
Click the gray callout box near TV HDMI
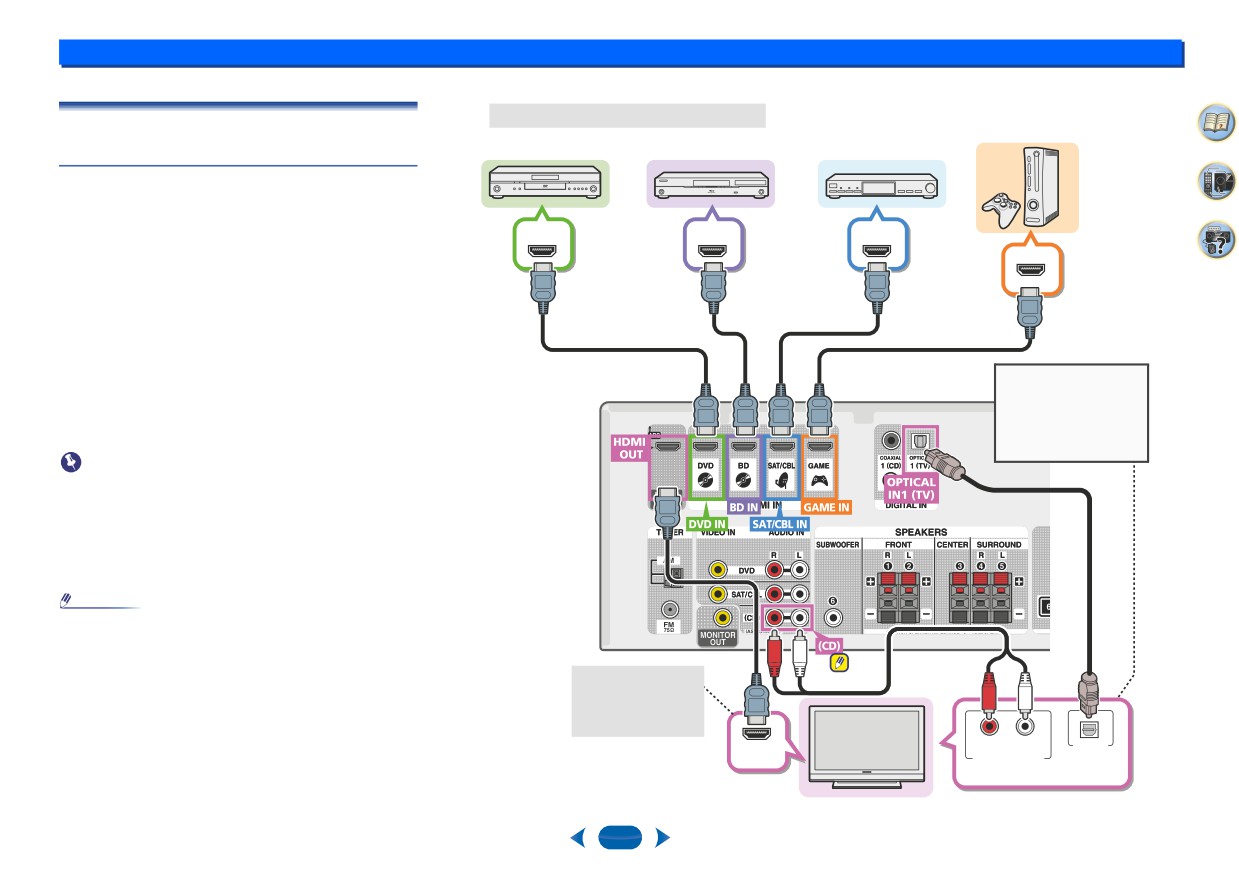[638, 701]
